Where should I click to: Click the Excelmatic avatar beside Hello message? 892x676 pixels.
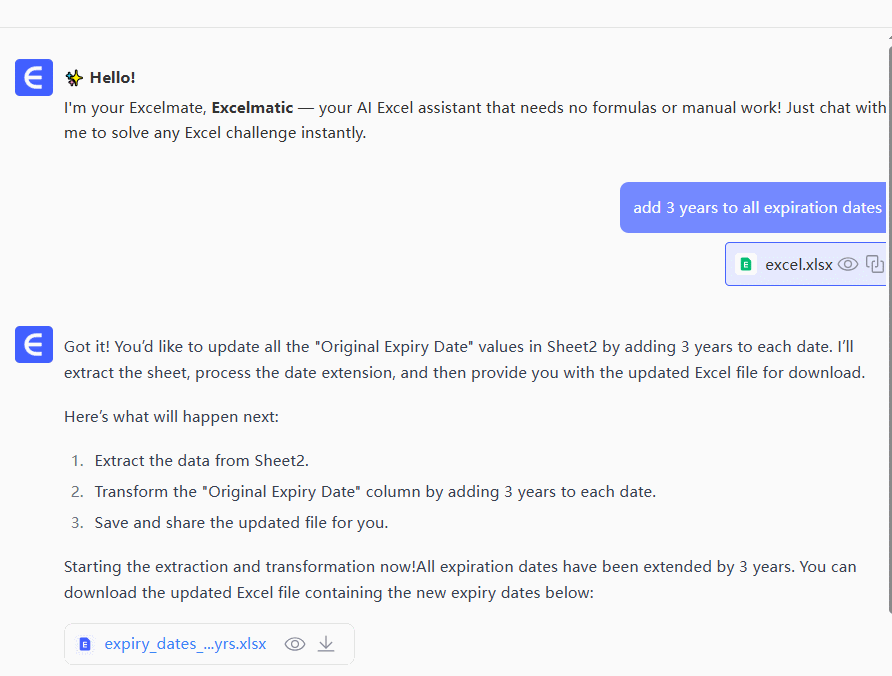click(34, 78)
